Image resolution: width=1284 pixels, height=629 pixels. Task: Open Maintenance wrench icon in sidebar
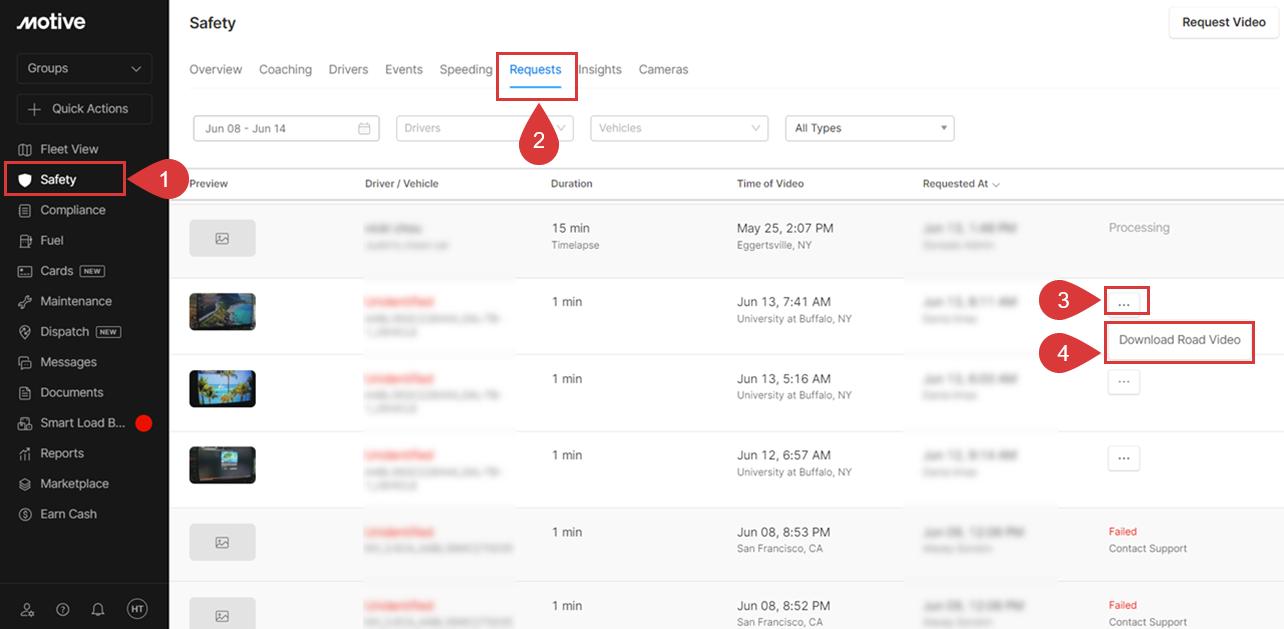pos(26,302)
